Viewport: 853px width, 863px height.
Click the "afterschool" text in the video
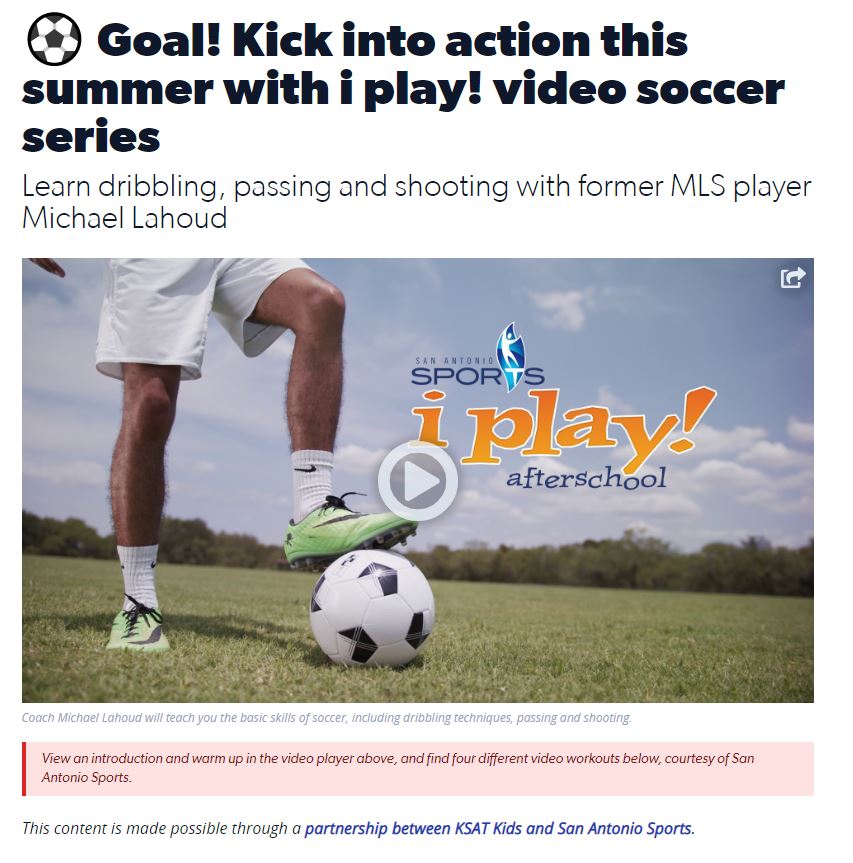pyautogui.click(x=586, y=477)
